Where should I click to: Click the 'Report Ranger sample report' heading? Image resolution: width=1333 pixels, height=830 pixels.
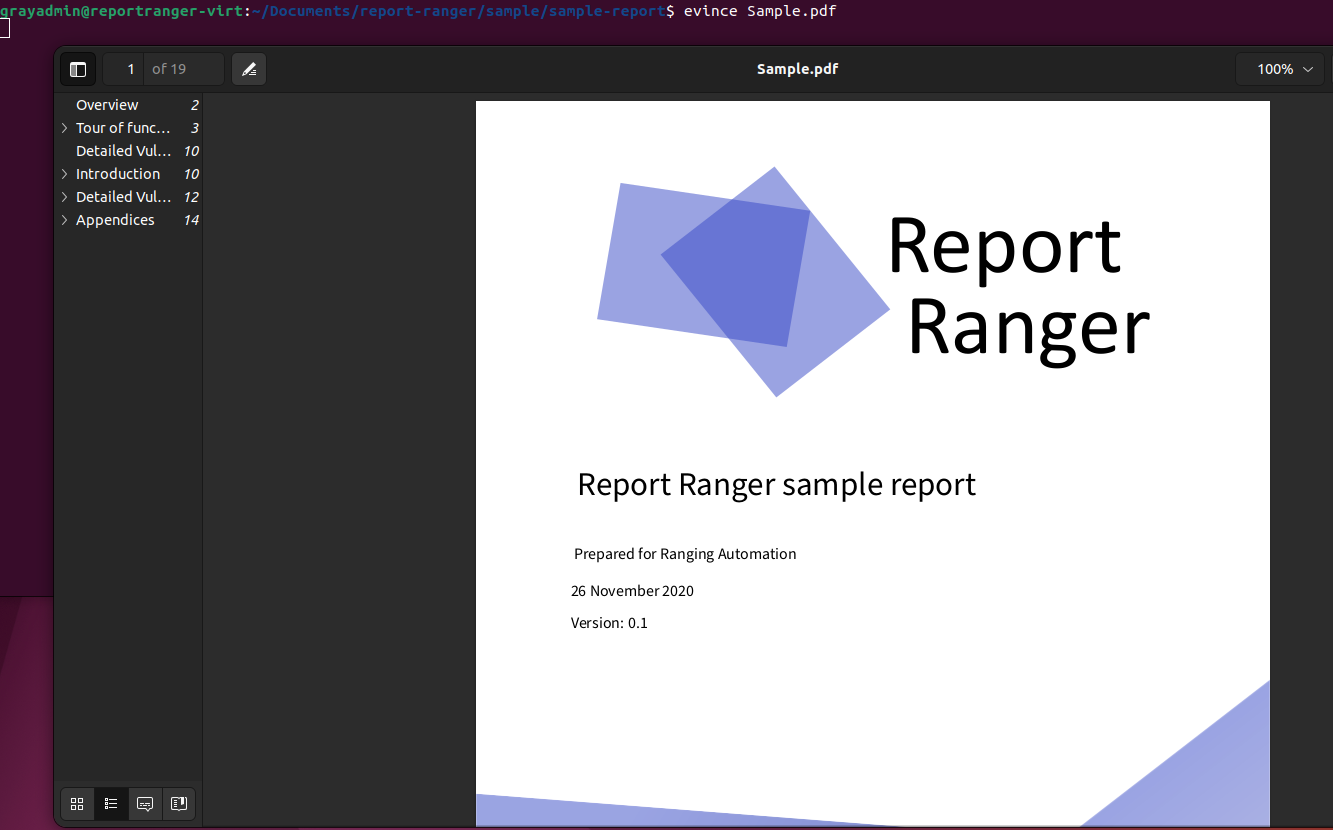click(x=777, y=484)
